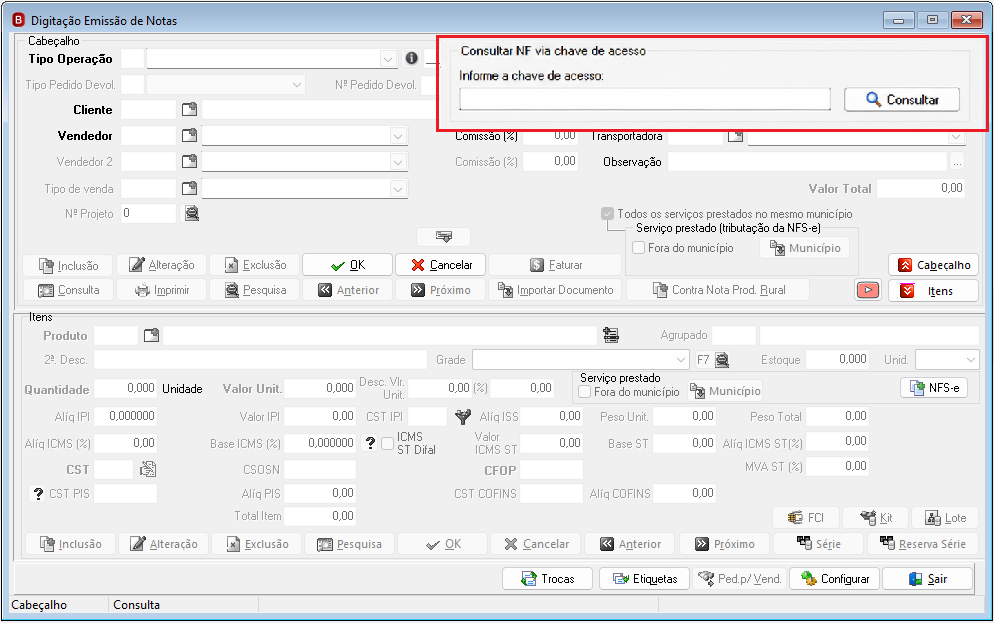Open the Configurar button
The height and width of the screenshot is (623, 994).
tap(834, 579)
